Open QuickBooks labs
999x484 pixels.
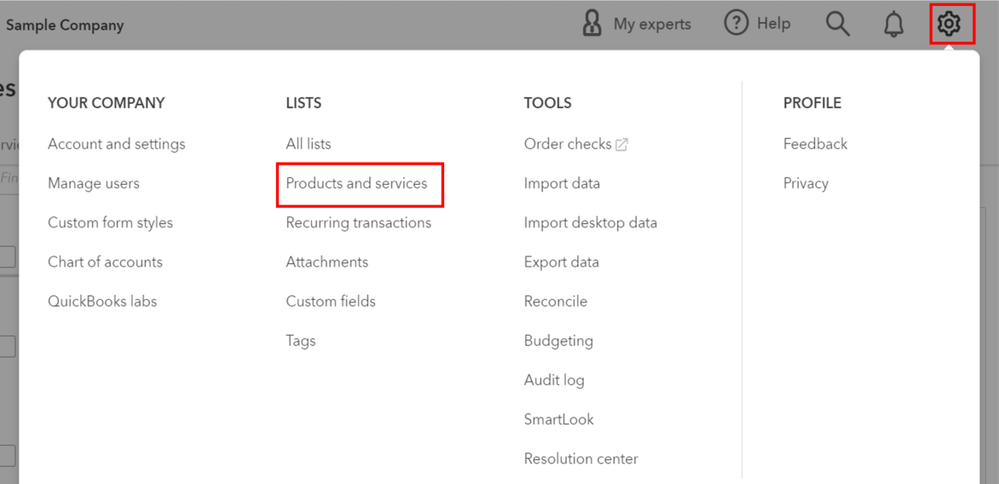[102, 302]
